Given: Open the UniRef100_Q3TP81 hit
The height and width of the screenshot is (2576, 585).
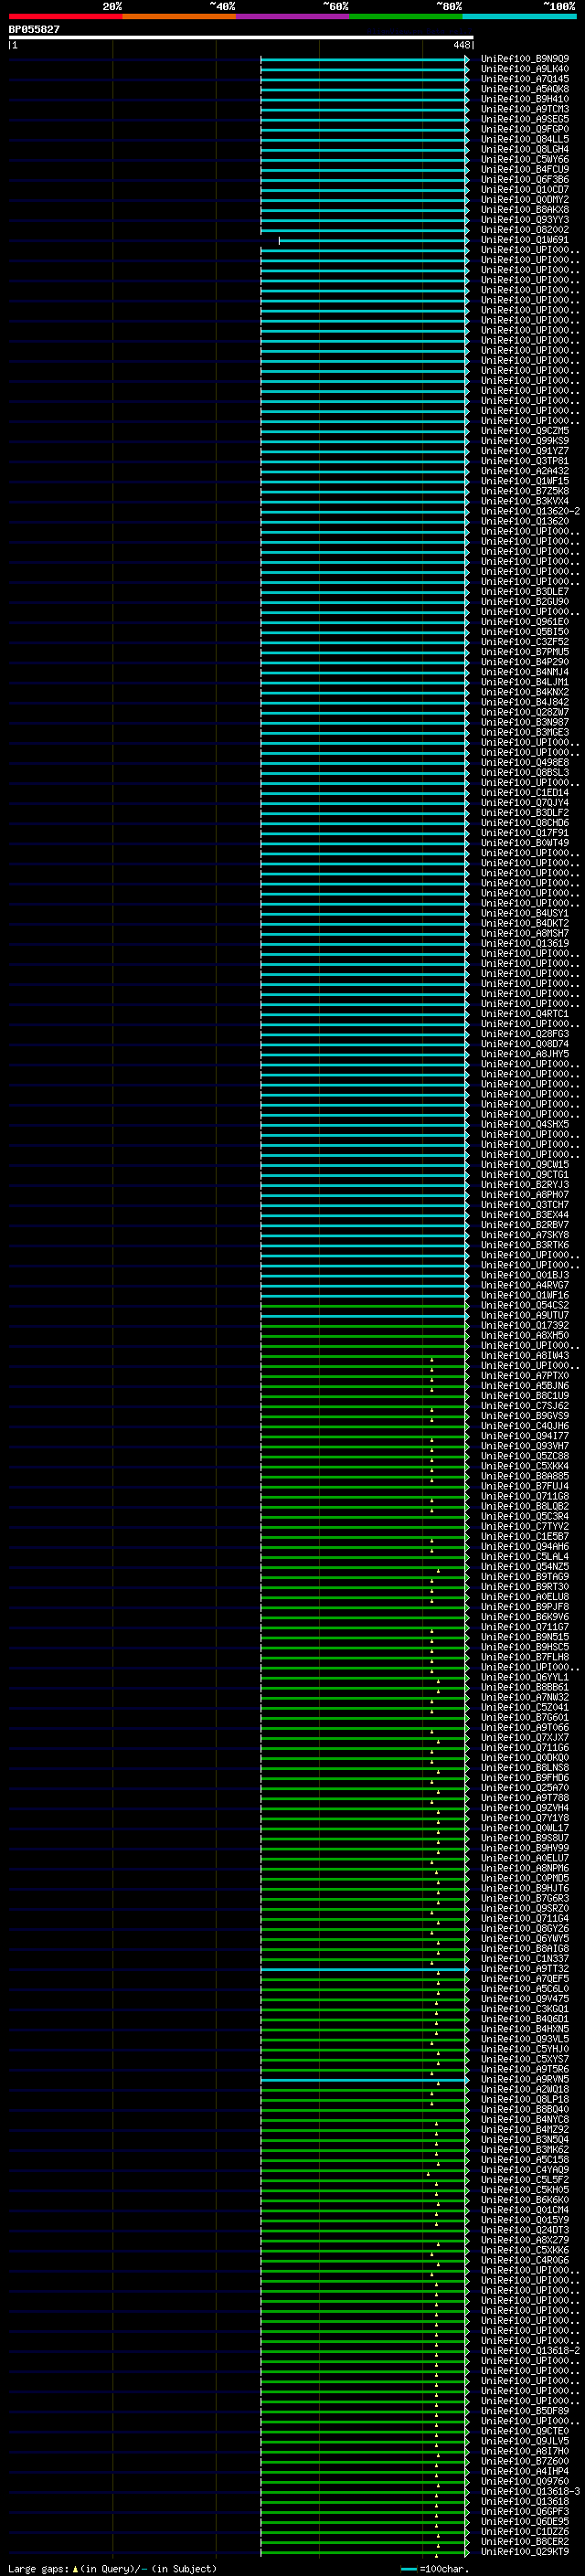Looking at the screenshot, I should coord(524,461).
